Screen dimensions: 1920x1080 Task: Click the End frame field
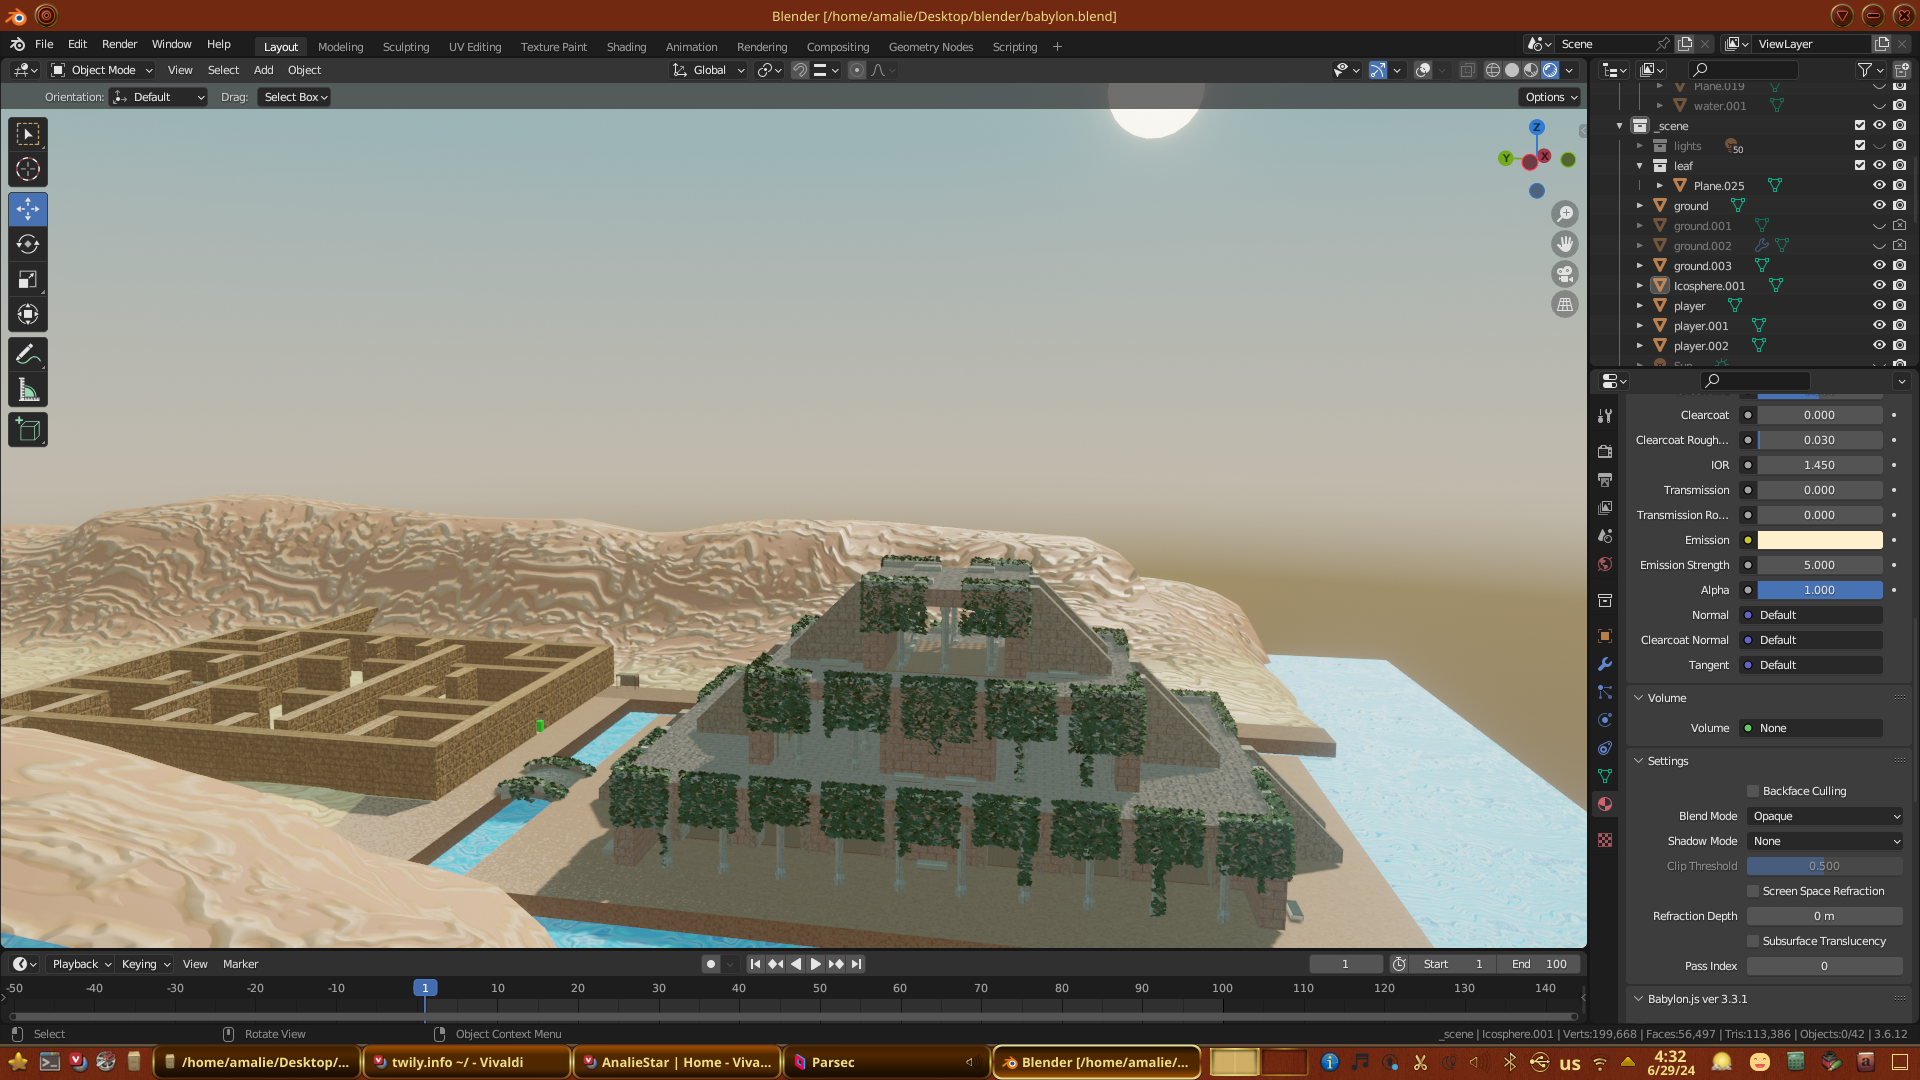click(x=1540, y=964)
